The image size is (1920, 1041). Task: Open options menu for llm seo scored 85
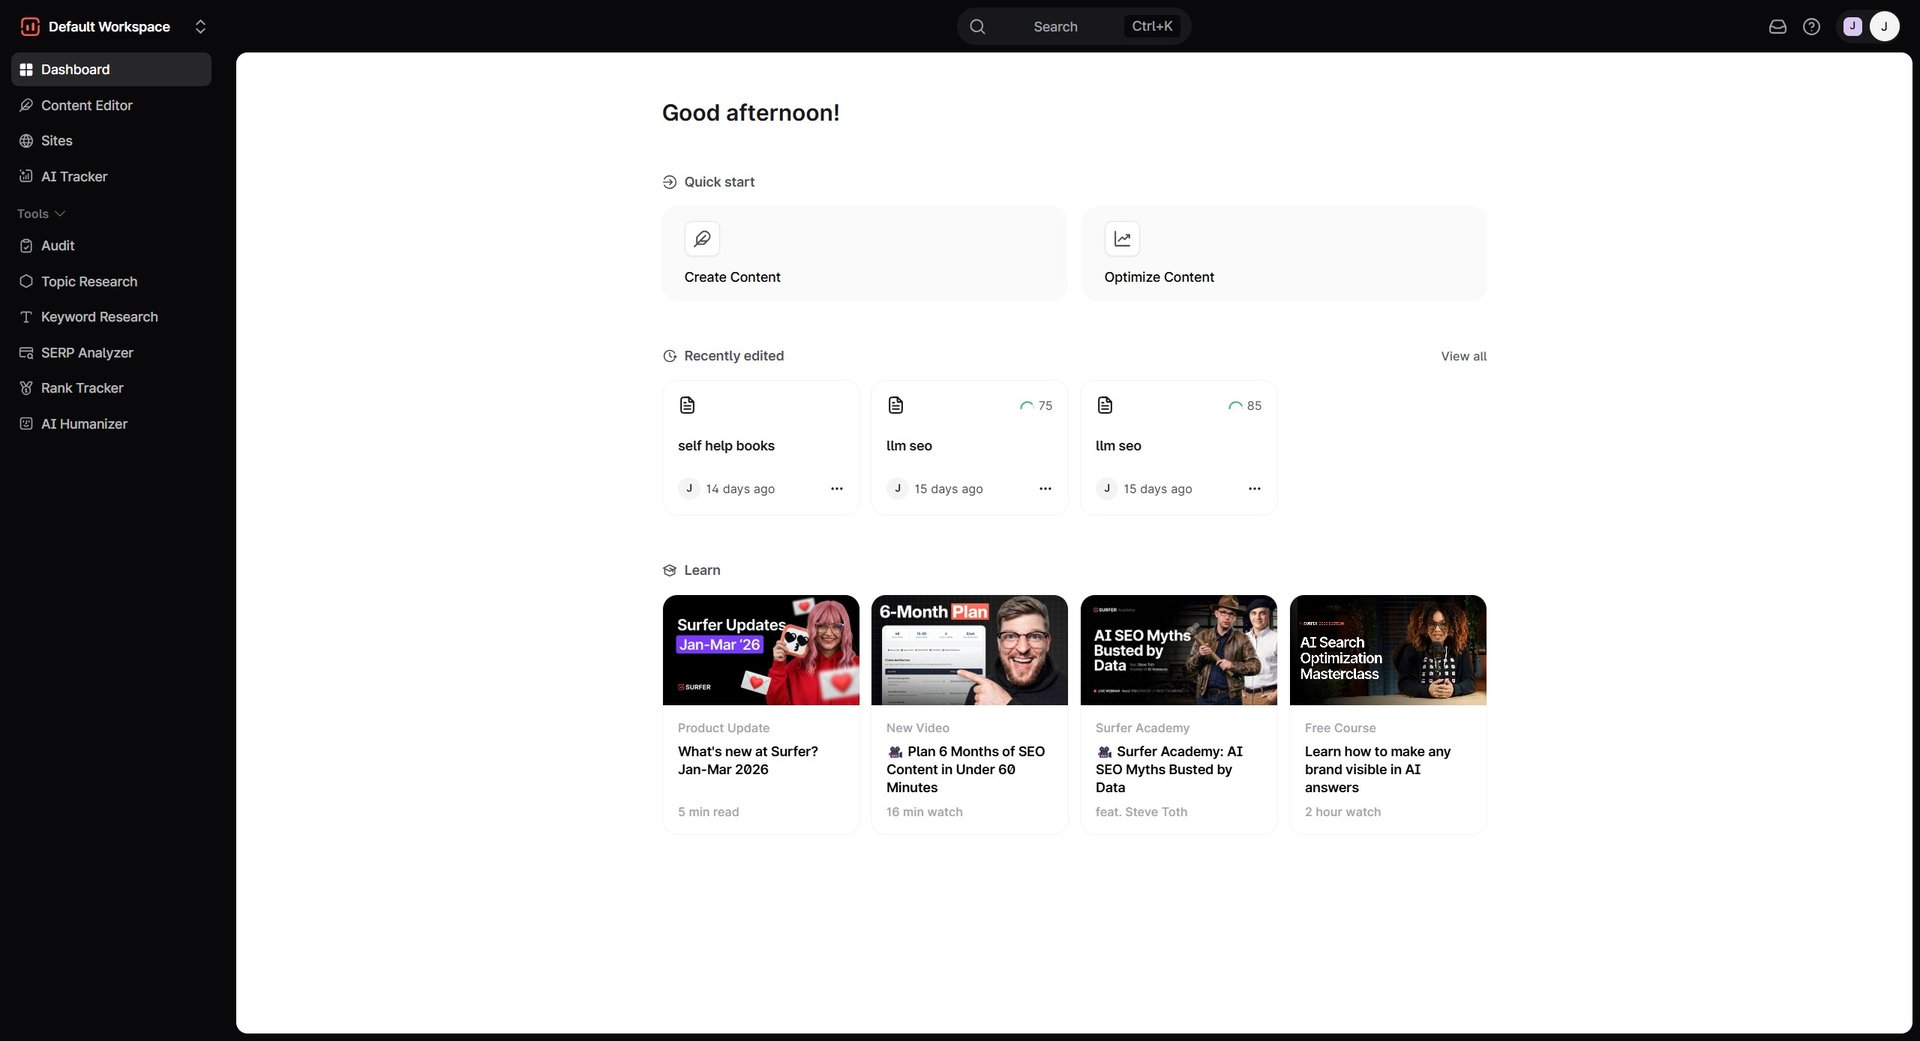pyautogui.click(x=1254, y=489)
